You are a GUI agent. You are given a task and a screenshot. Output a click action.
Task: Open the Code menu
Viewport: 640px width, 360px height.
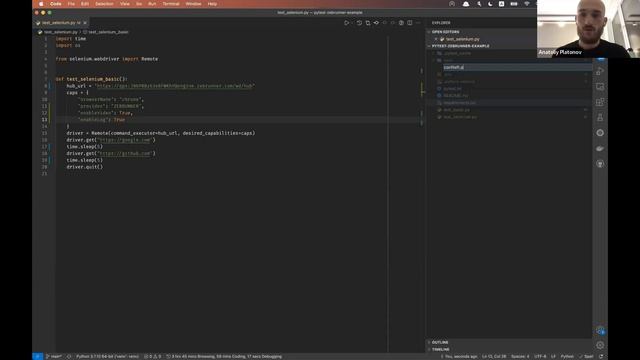coord(56,4)
